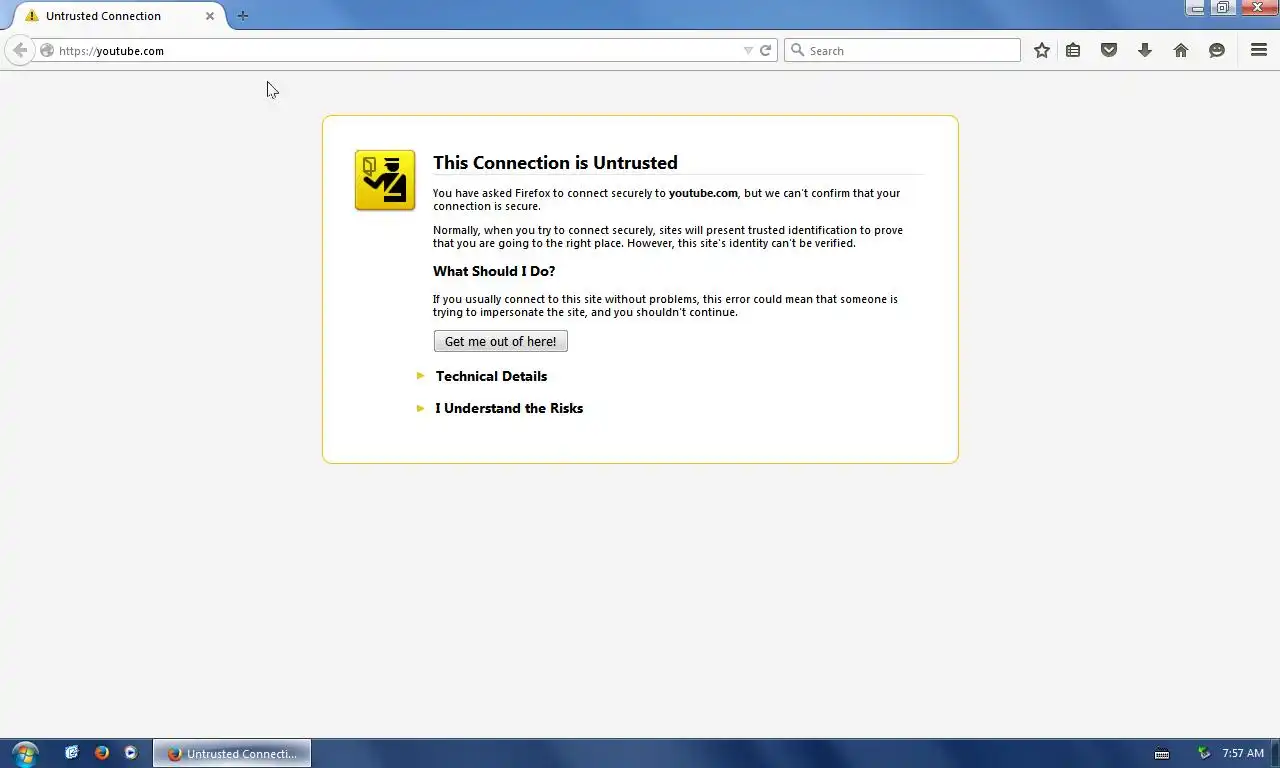Launch Firefox pinned taskbar icon
The image size is (1280, 768).
(x=101, y=753)
